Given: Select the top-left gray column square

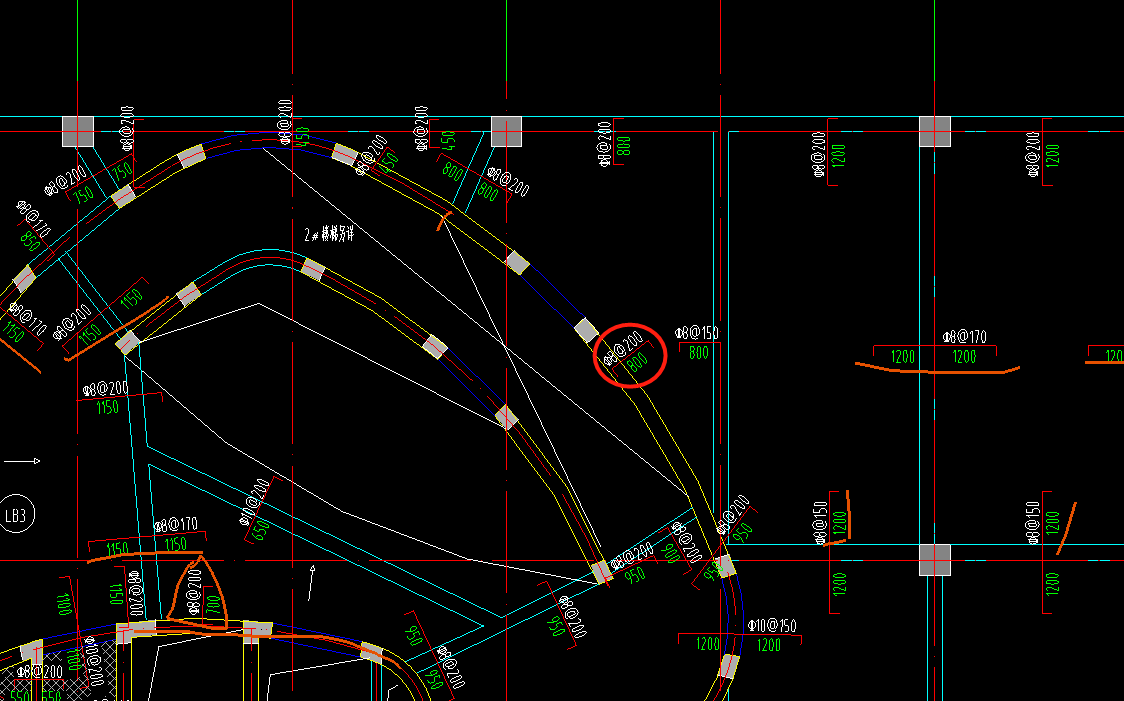Looking at the screenshot, I should pyautogui.click(x=77, y=132).
